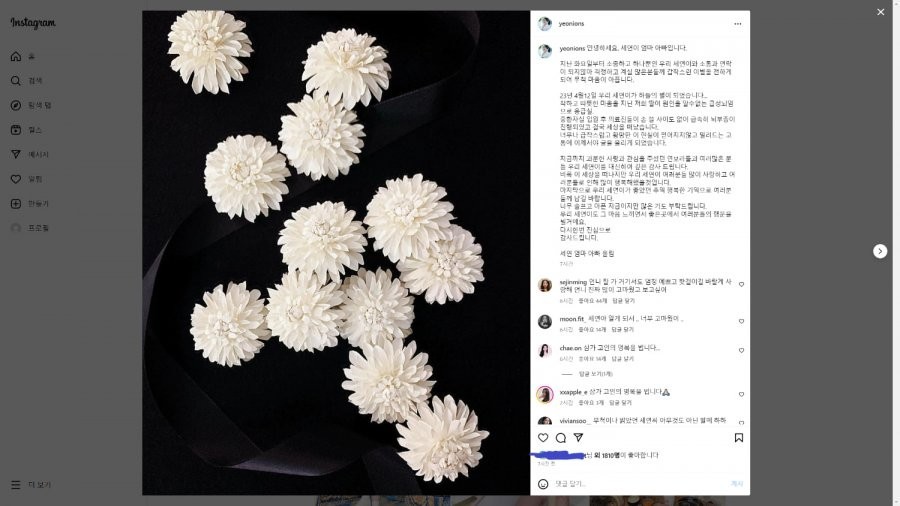Open Reels icon in the sidebar
This screenshot has width=900, height=506.
15,130
